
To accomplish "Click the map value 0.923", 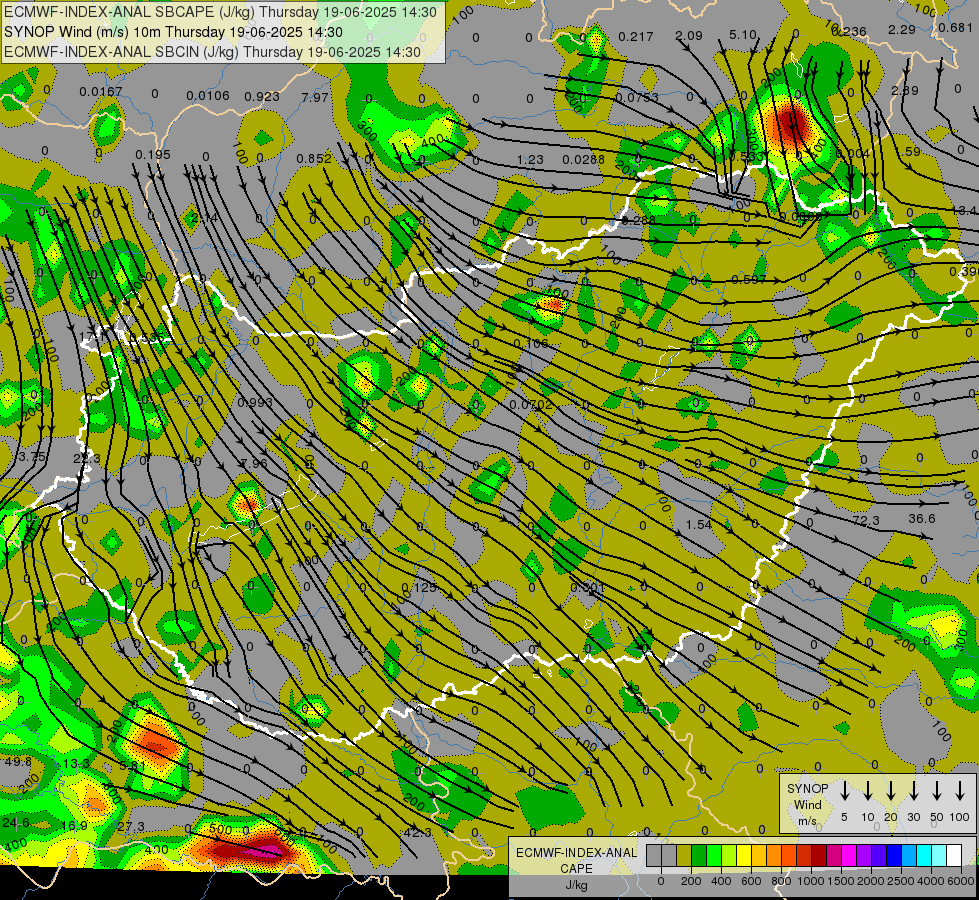I will 262,97.
